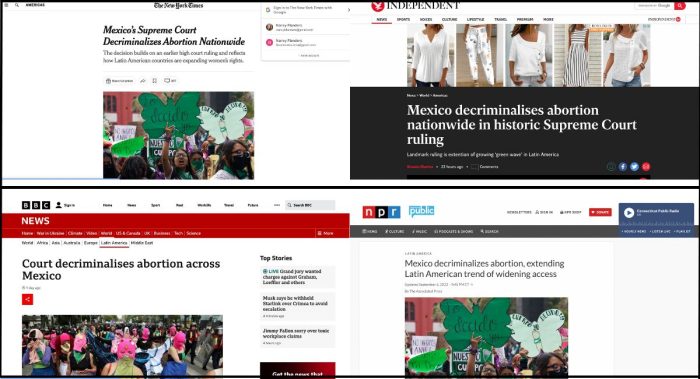
Task: Click War in Ukraine in BBC News red bar
Action: tap(50, 233)
